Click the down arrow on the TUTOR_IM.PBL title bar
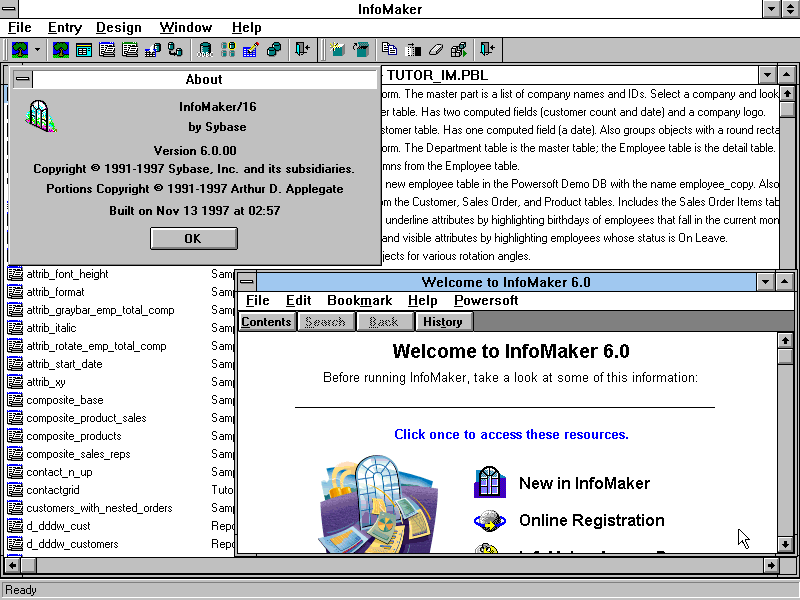Image resolution: width=800 pixels, height=600 pixels. (767, 76)
